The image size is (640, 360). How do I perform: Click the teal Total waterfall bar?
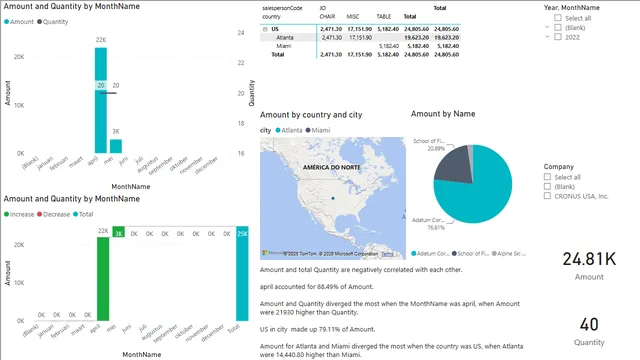click(x=242, y=273)
